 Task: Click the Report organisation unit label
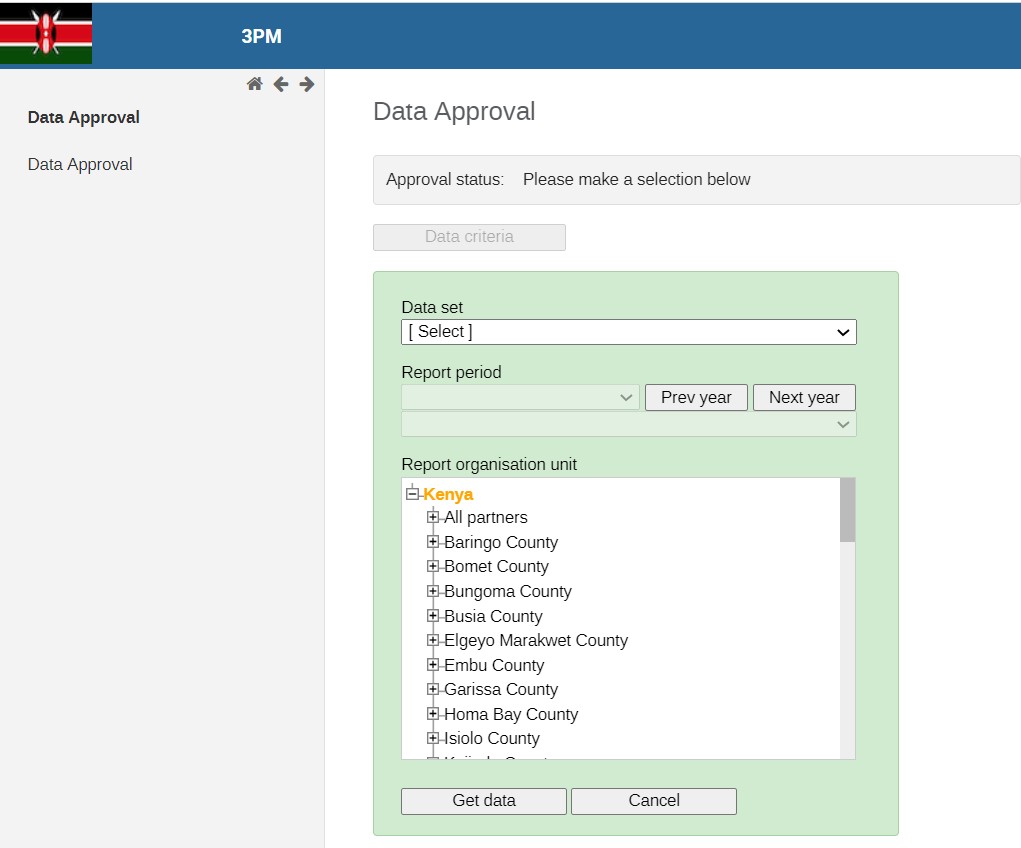click(489, 464)
